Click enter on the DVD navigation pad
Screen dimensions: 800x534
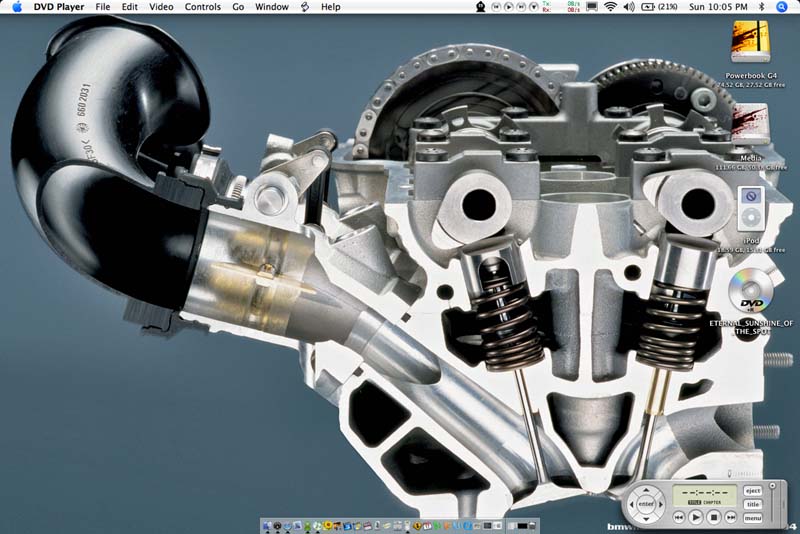tap(646, 504)
